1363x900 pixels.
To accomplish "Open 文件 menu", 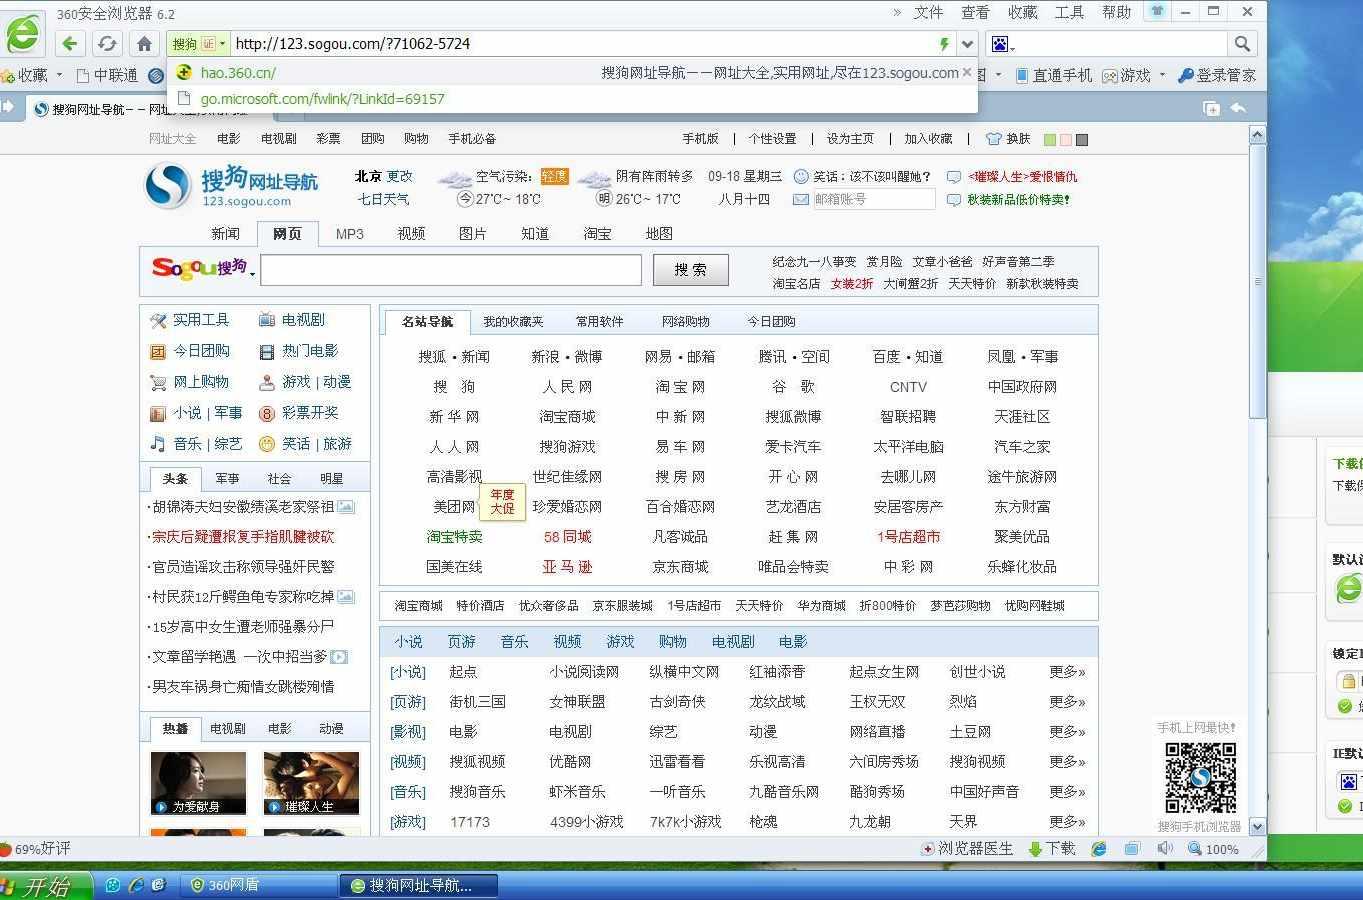I will point(928,12).
